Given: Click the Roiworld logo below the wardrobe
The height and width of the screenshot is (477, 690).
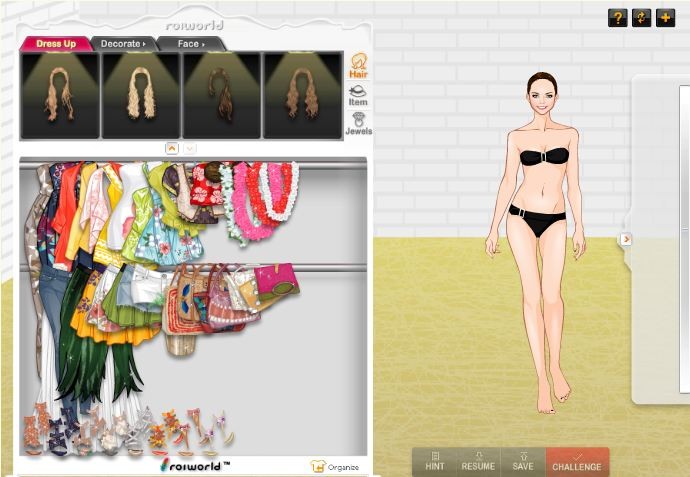Looking at the screenshot, I should (x=195, y=464).
